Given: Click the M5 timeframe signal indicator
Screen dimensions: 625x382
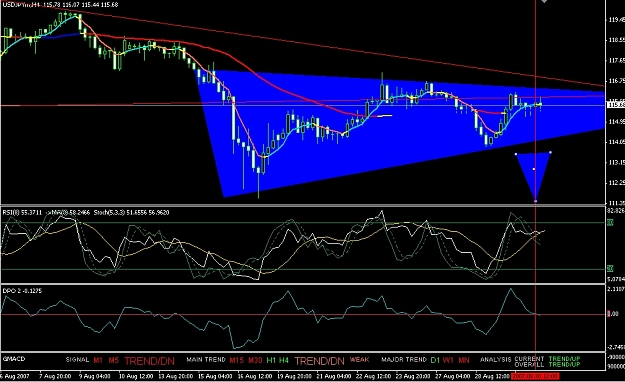Looking at the screenshot, I should point(114,360).
